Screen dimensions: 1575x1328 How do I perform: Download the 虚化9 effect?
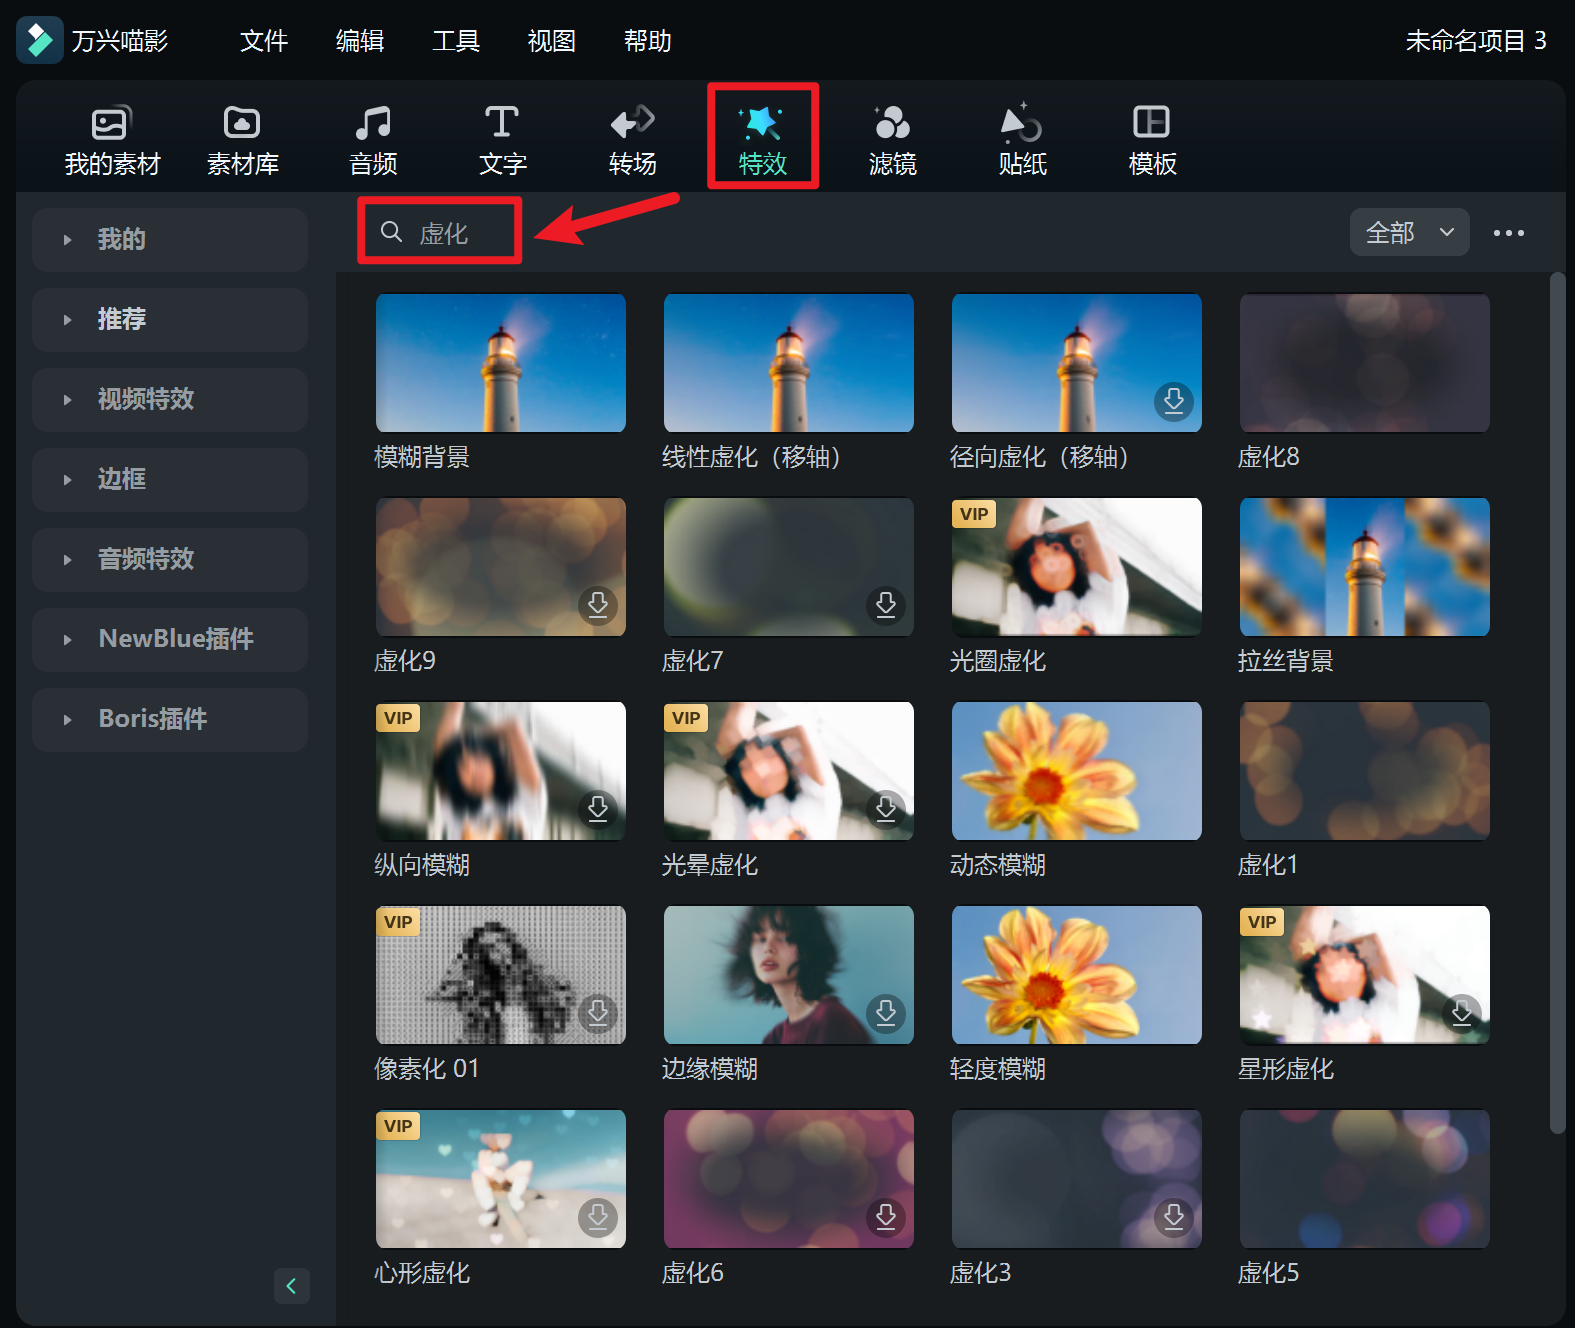pos(597,605)
